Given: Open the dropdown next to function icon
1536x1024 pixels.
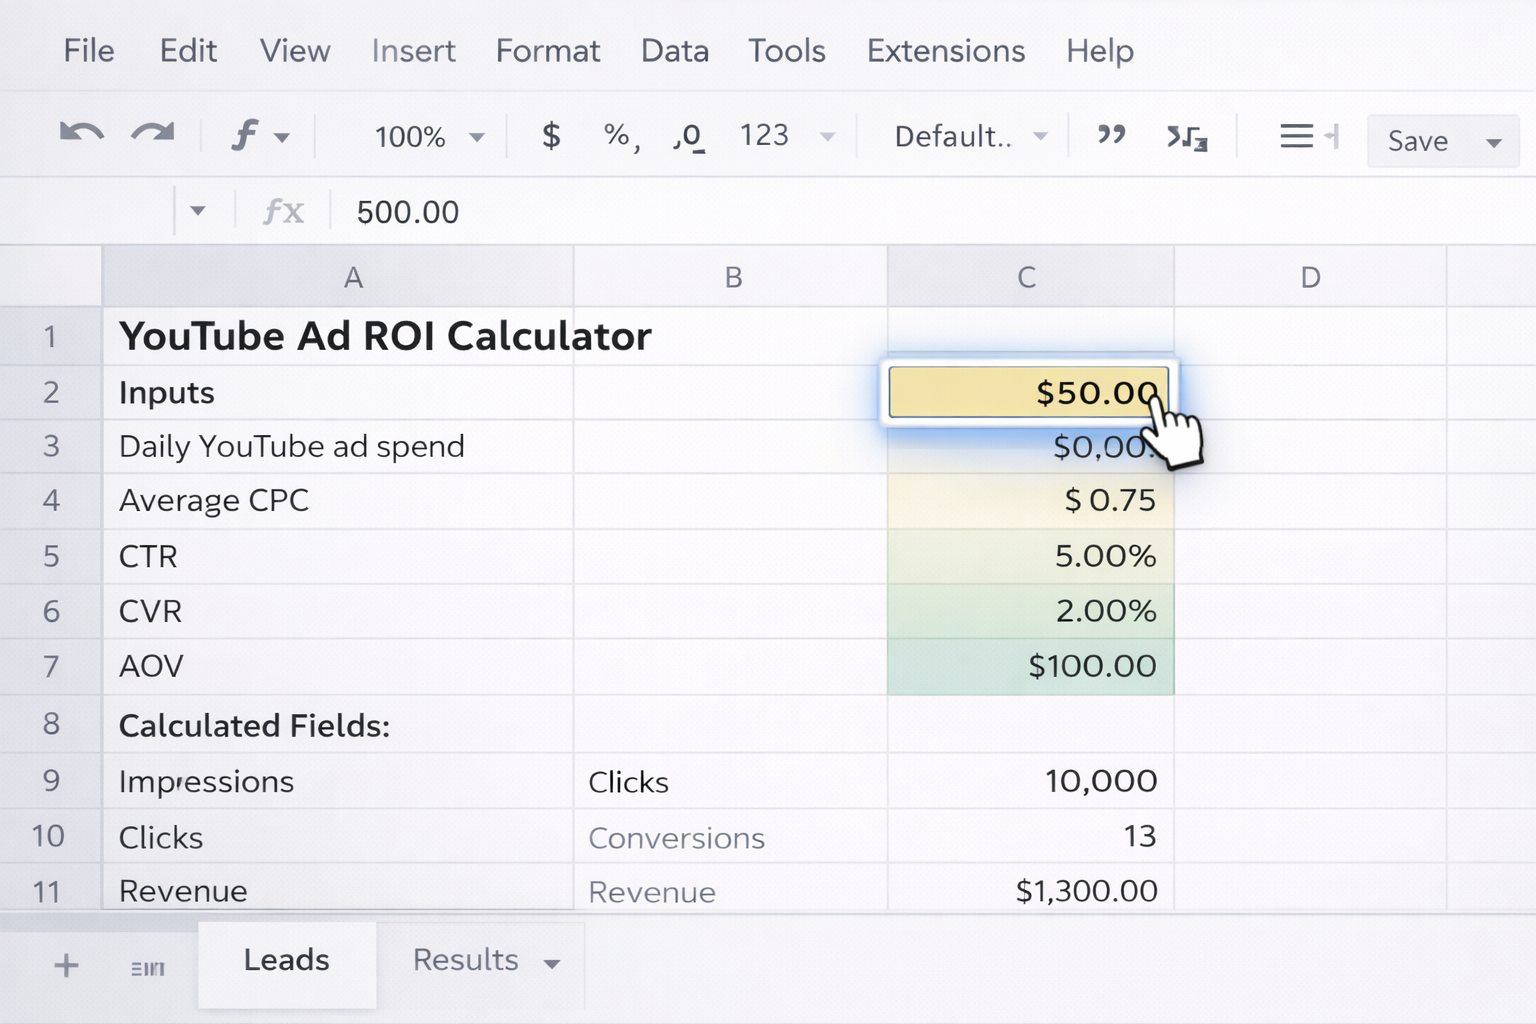Looking at the screenshot, I should [282, 138].
